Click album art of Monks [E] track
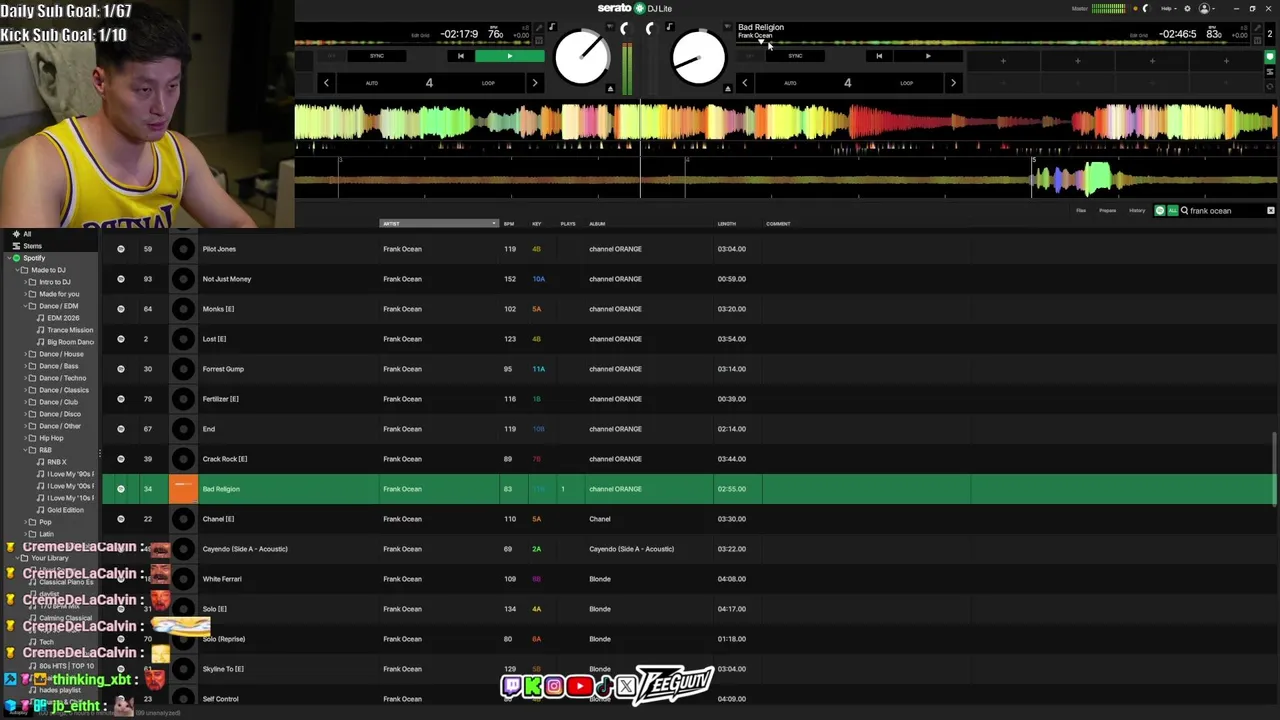This screenshot has height=720, width=1280. pos(183,309)
